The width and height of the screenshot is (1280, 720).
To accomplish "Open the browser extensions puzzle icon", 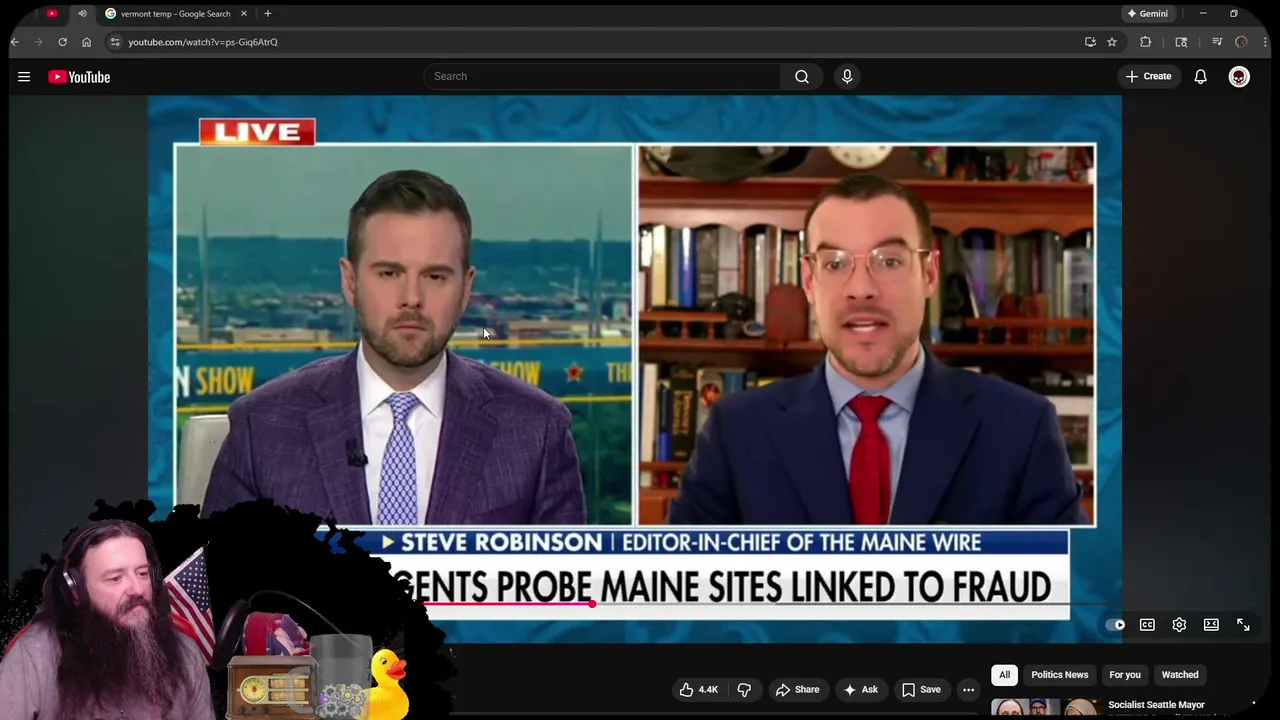I will [1146, 42].
